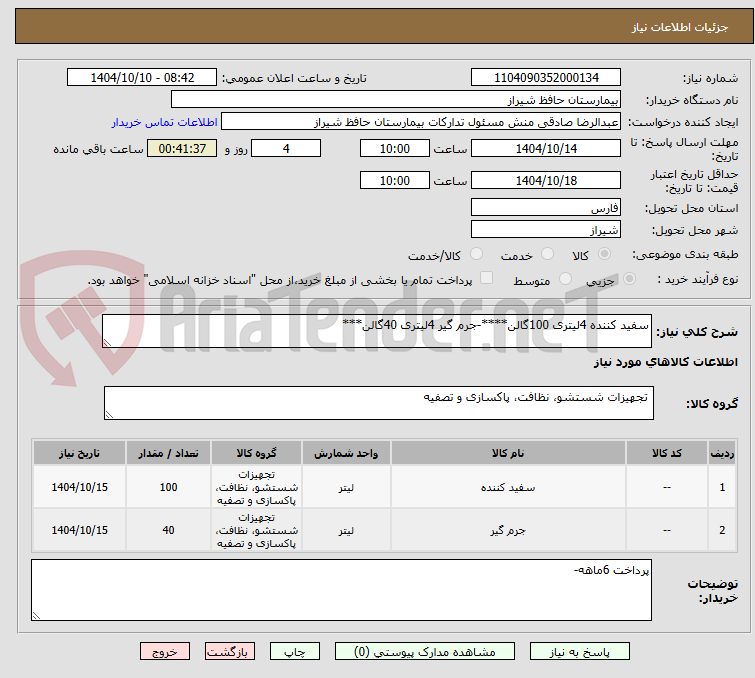Image resolution: width=755 pixels, height=678 pixels.
Task: Click the شماره نیاز number field
Action: [546, 78]
